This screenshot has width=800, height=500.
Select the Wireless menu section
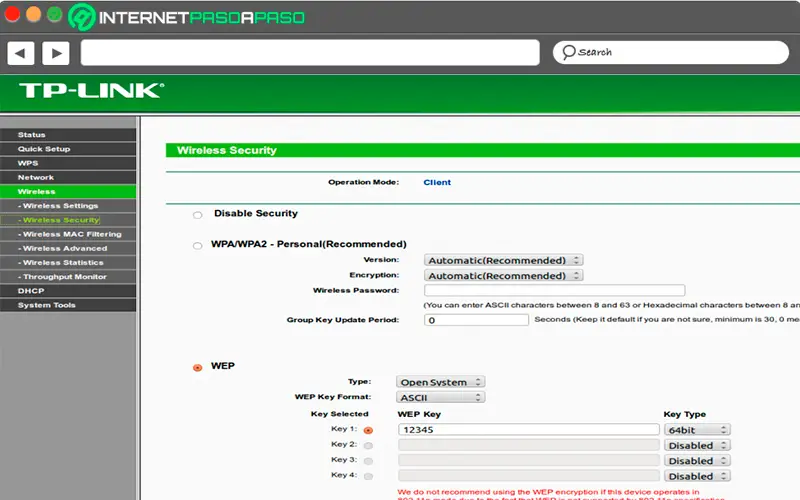68,192
